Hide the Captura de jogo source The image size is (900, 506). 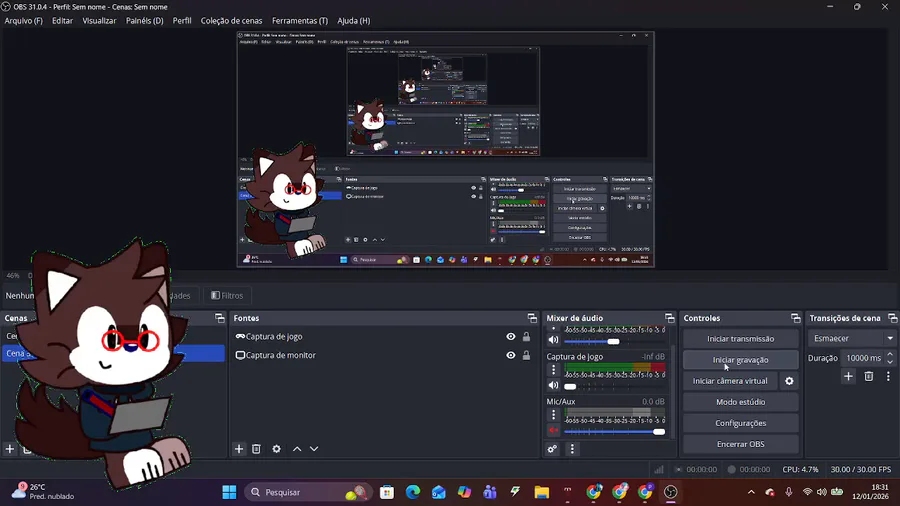510,337
